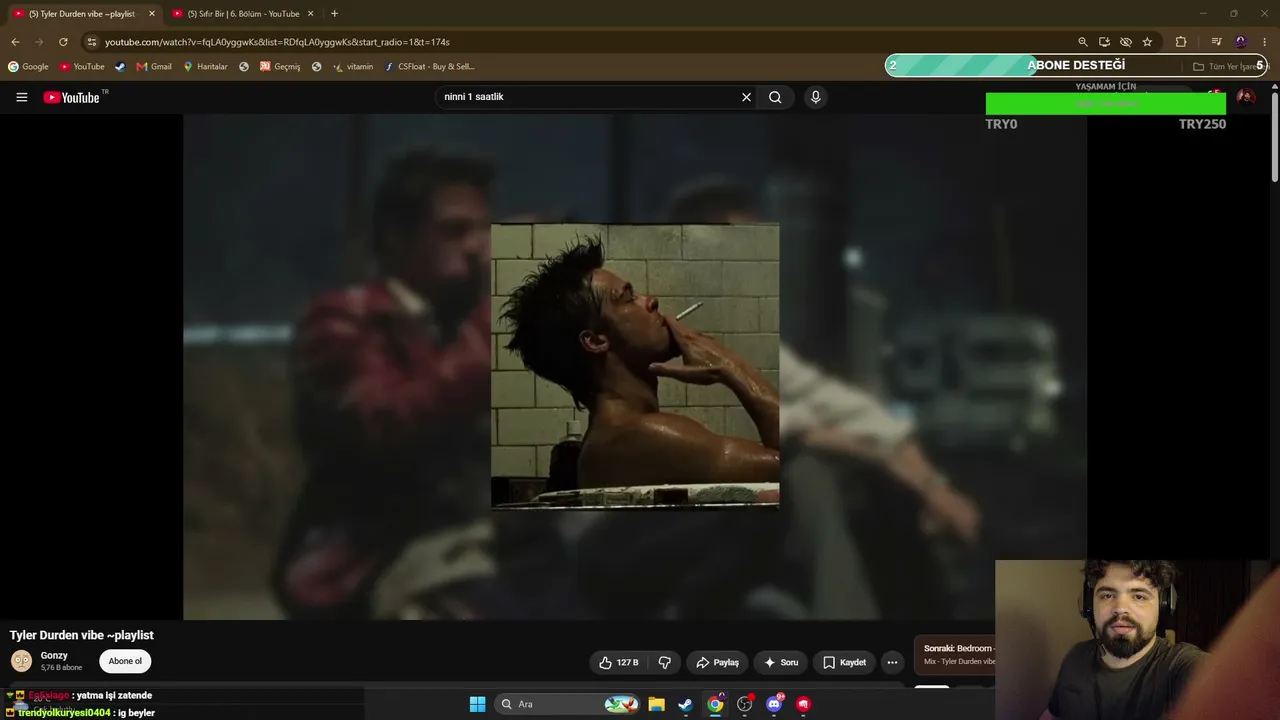This screenshot has width=1280, height=720.
Task: Open the Google bookmark
Action: coord(28,66)
